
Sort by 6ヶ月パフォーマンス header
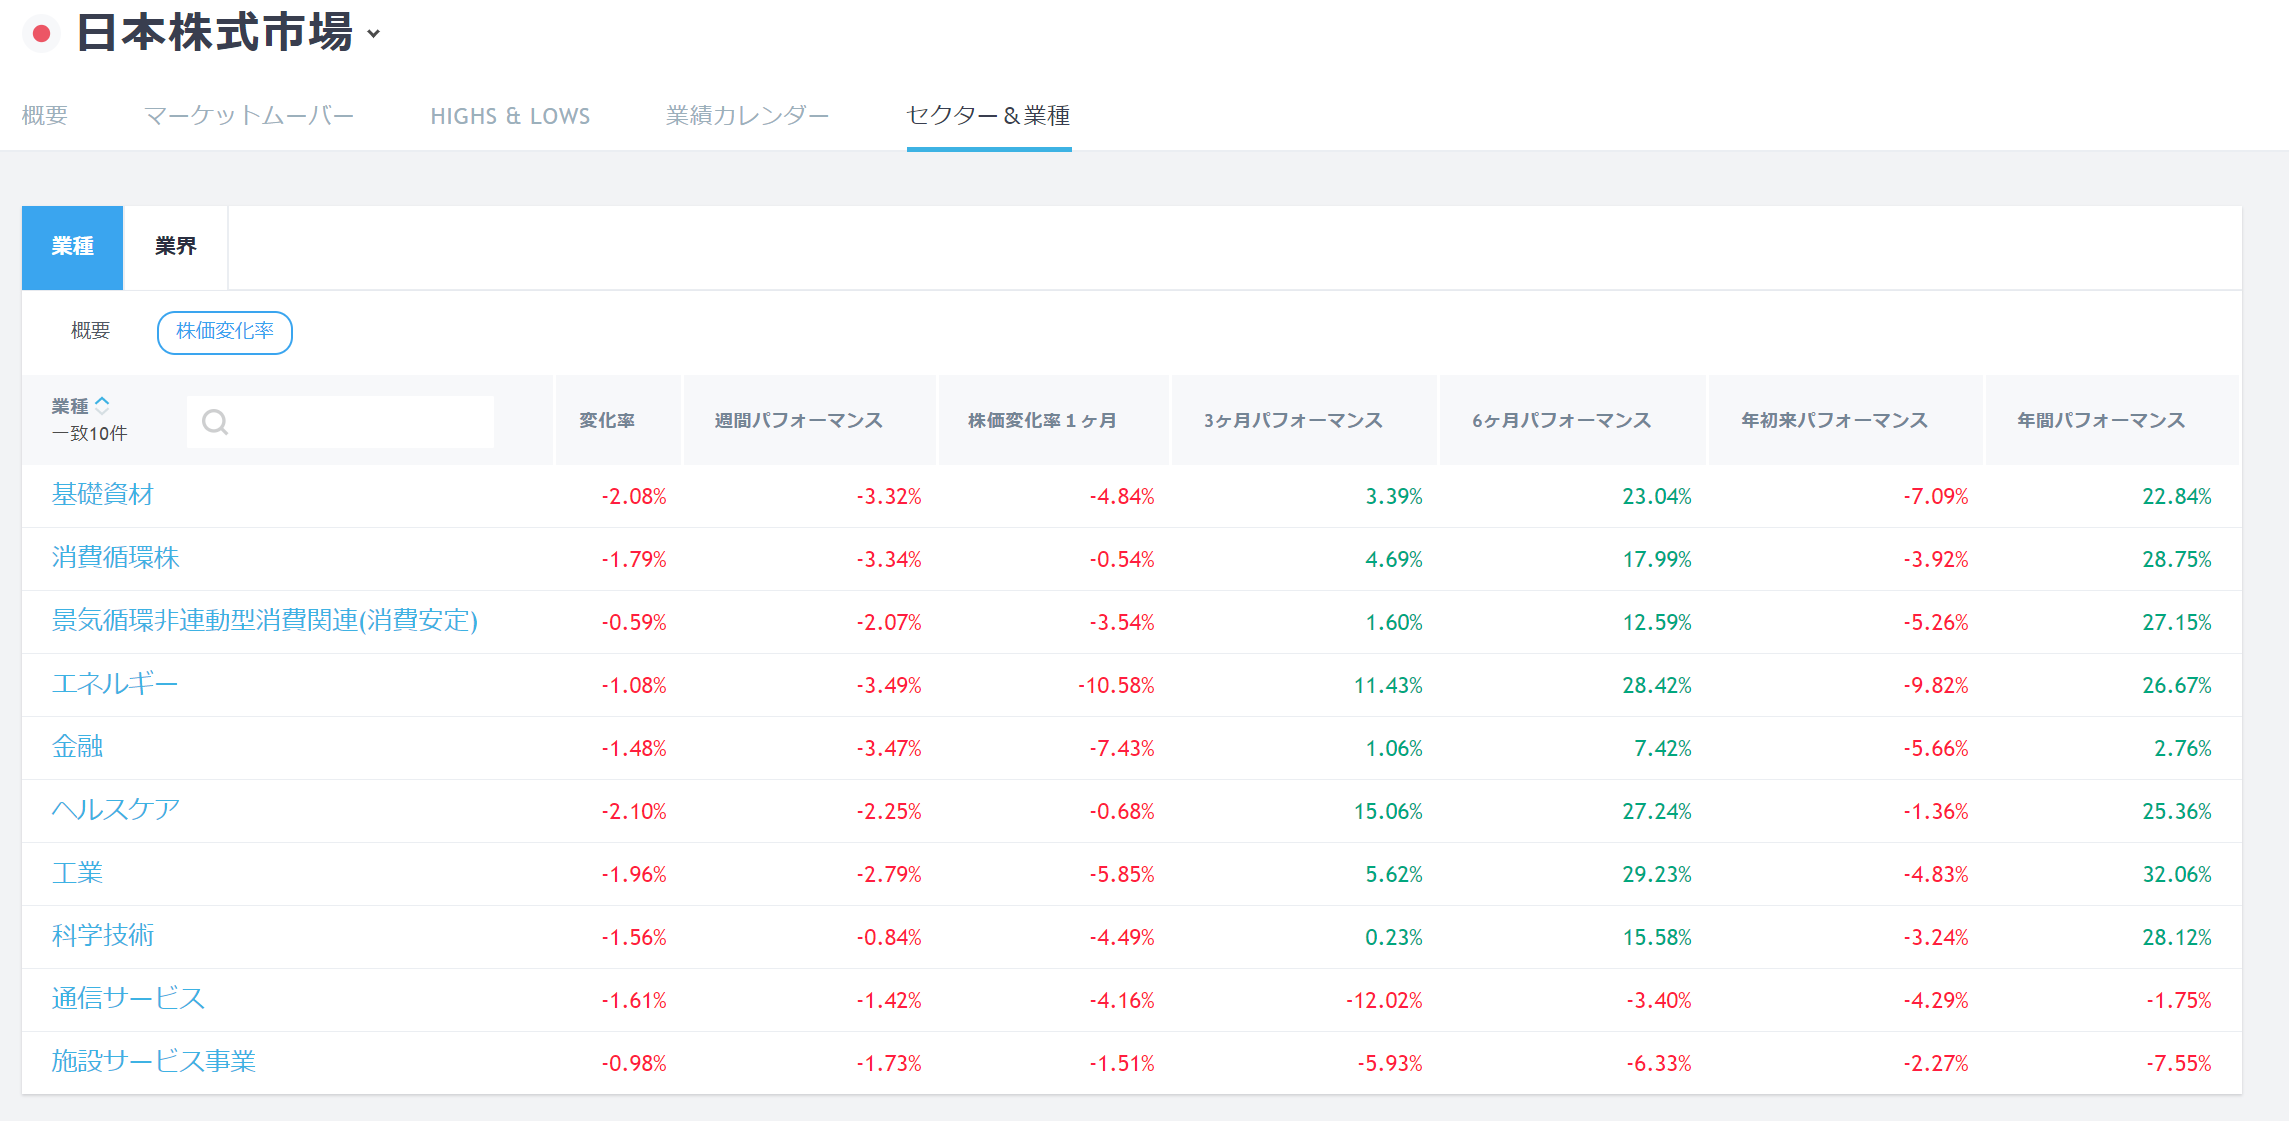click(x=1561, y=421)
